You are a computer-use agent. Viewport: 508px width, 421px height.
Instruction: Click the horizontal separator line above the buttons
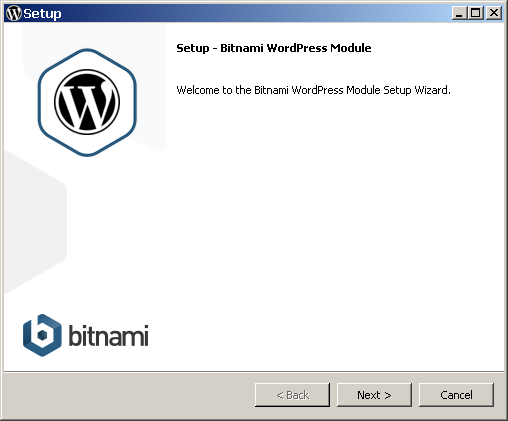click(254, 371)
